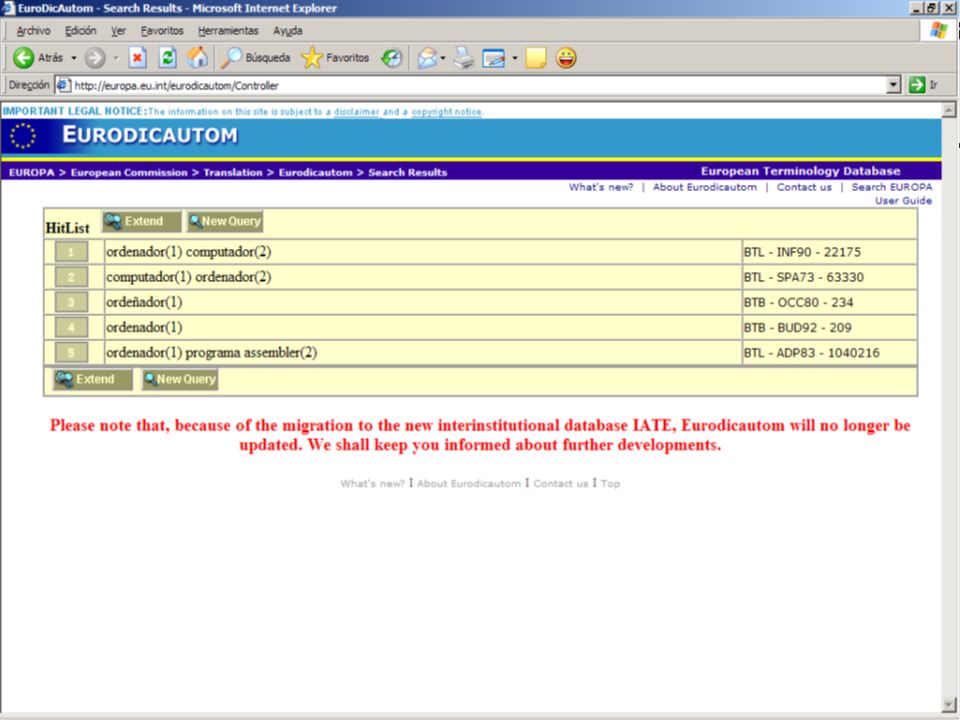The image size is (960, 720).
Task: Go to Eurodicautom breadcrumb link
Action: [x=315, y=173]
